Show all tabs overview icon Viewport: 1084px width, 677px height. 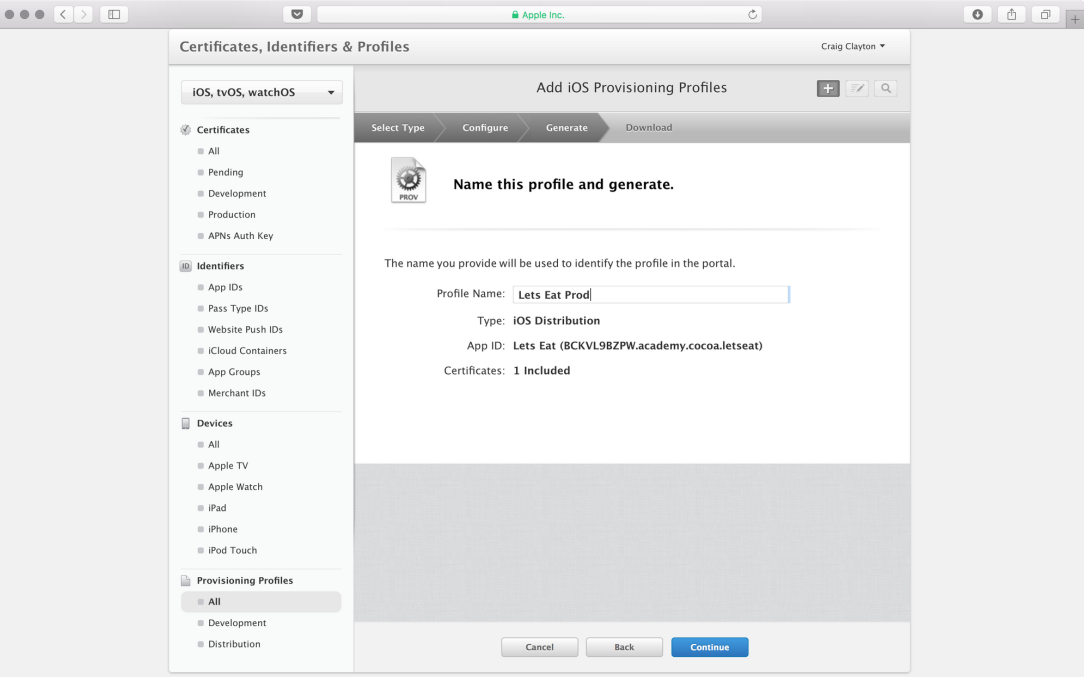pyautogui.click(x=1045, y=15)
